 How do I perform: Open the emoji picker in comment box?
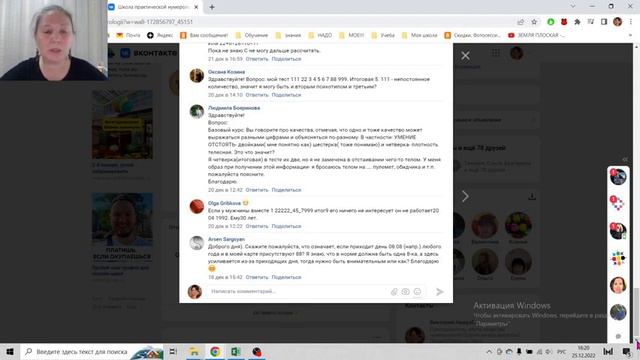(417, 291)
